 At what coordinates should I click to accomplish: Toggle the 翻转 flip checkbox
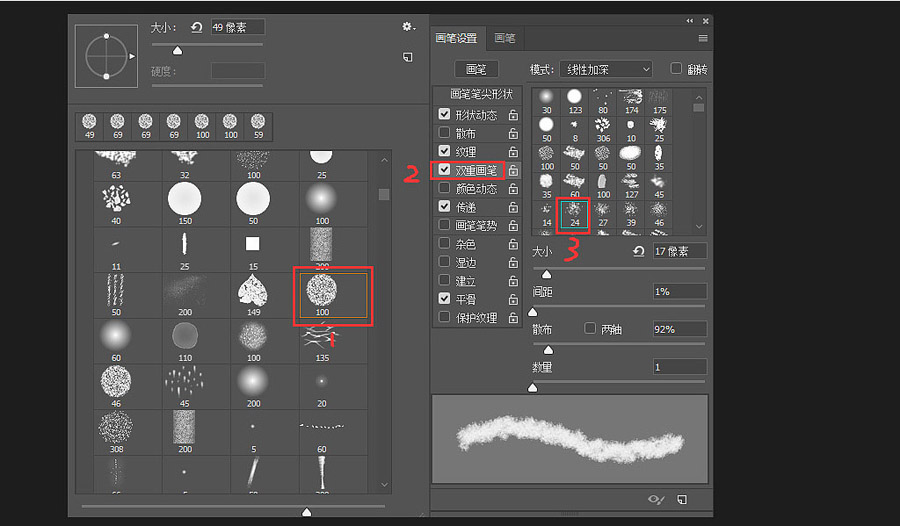pos(676,69)
